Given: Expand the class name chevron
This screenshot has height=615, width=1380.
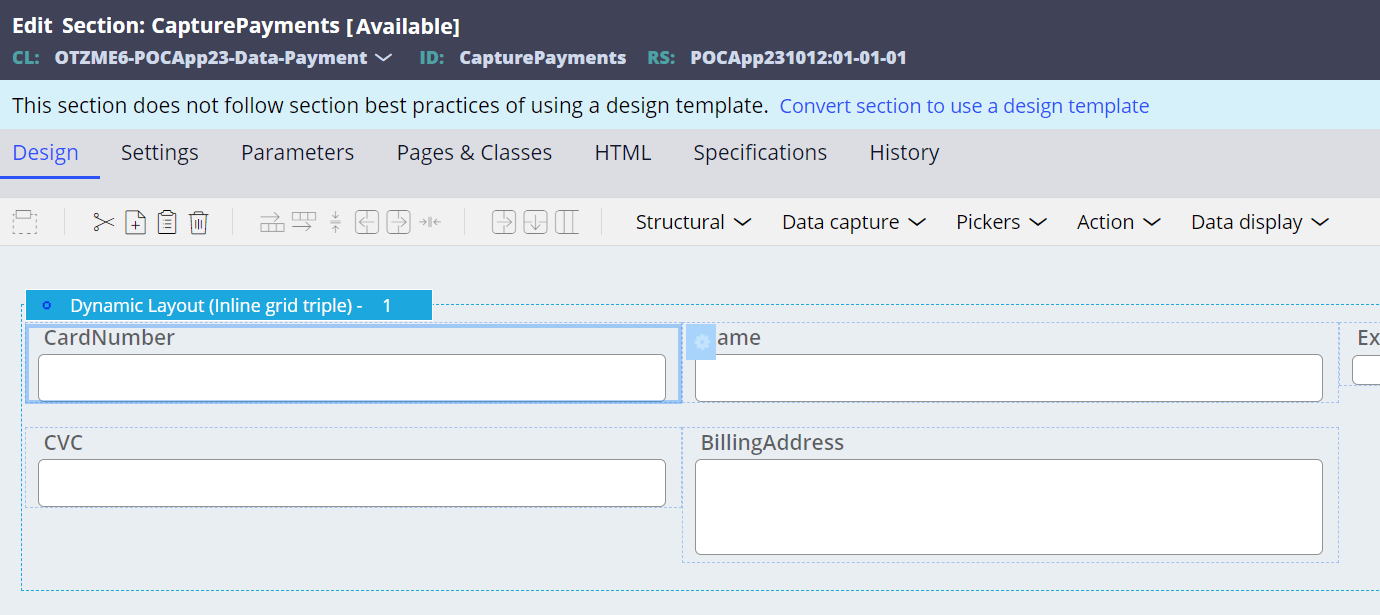Looking at the screenshot, I should coord(383,58).
